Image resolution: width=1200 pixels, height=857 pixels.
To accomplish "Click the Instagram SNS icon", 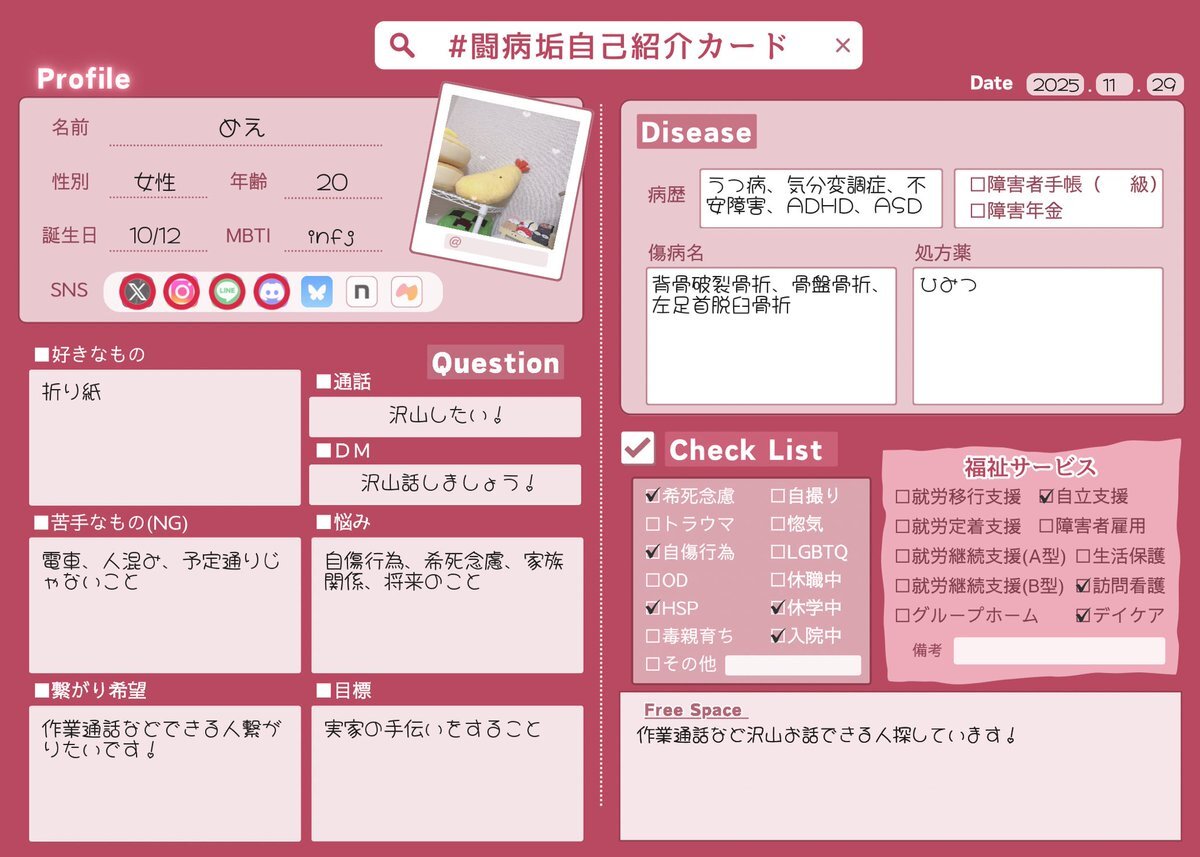I will click(x=181, y=291).
